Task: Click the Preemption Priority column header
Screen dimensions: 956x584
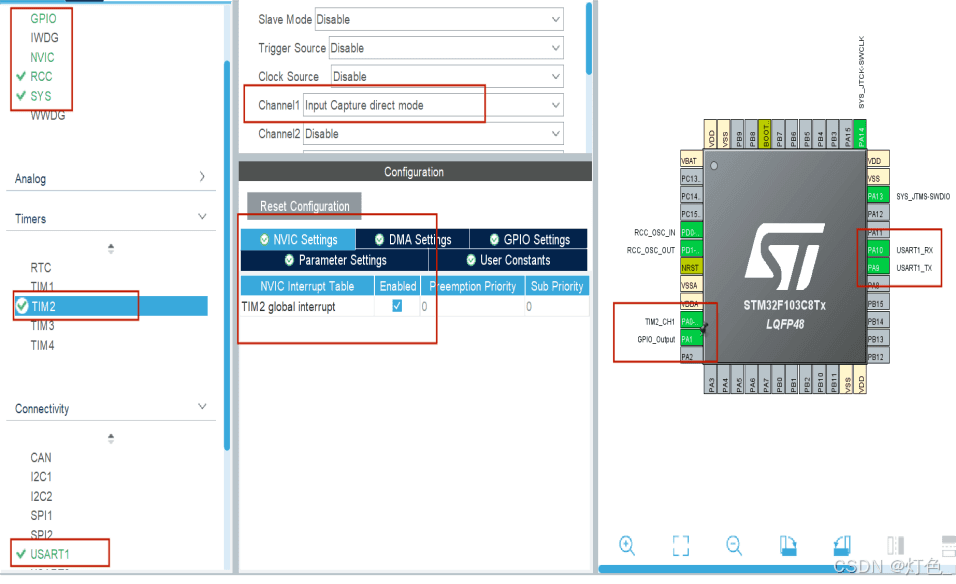Action: click(x=473, y=286)
